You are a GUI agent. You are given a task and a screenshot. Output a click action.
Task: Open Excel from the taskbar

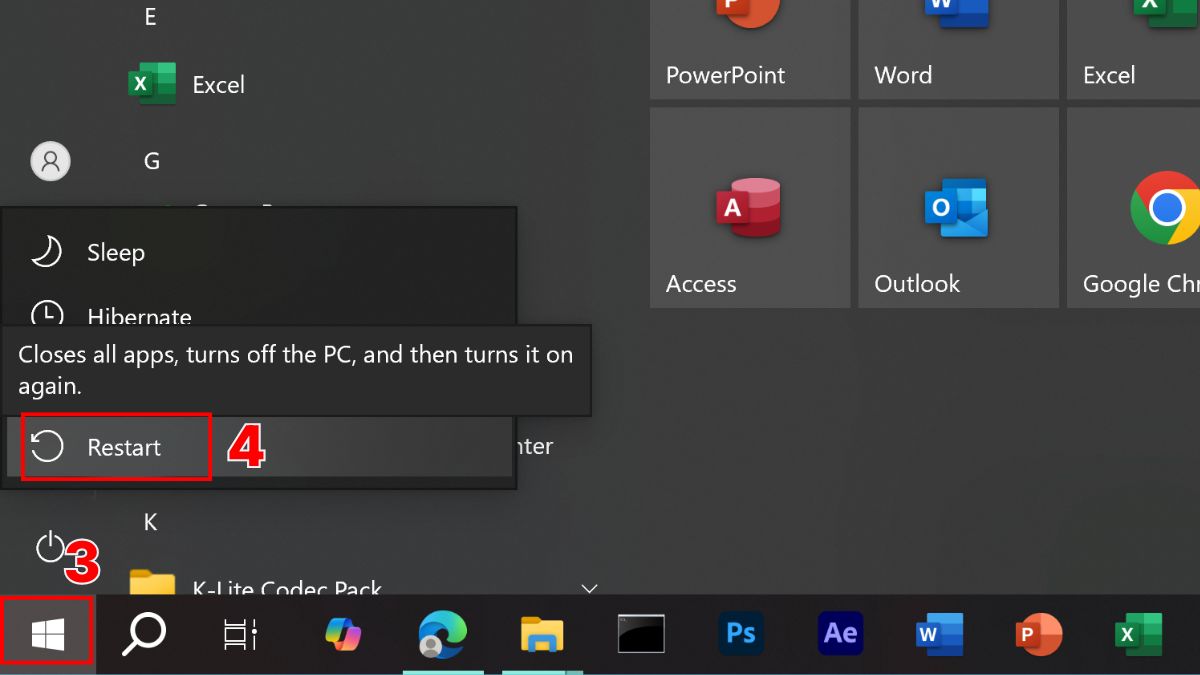tap(1138, 634)
